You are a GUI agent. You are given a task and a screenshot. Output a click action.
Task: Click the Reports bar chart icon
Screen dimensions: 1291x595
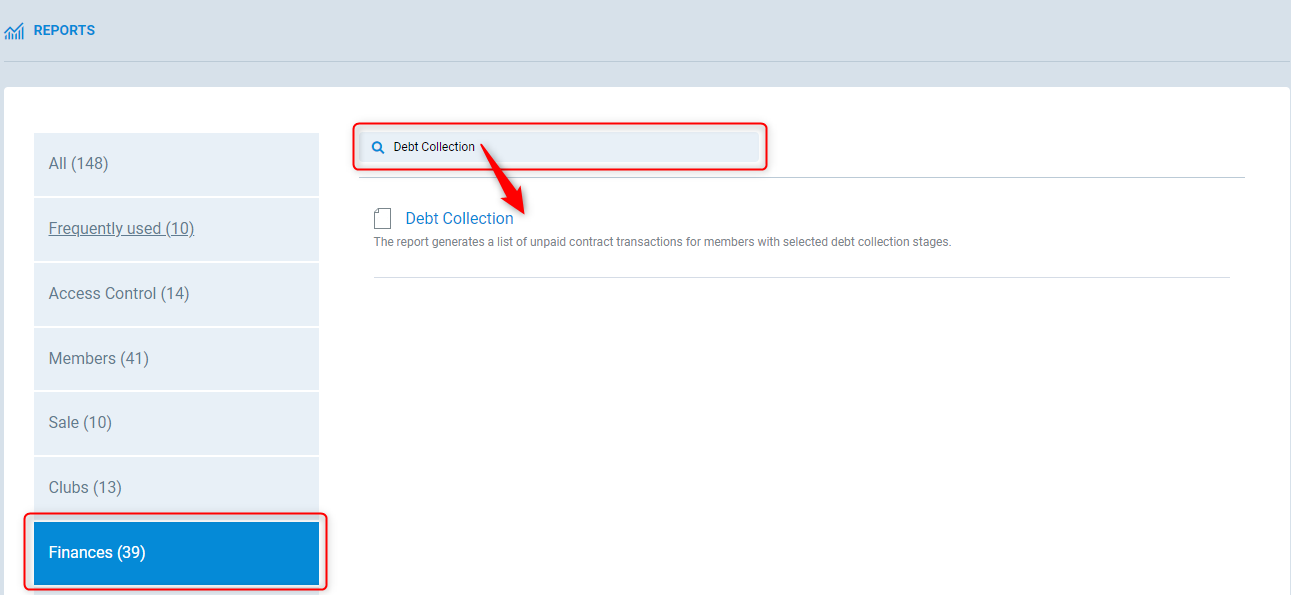14,31
